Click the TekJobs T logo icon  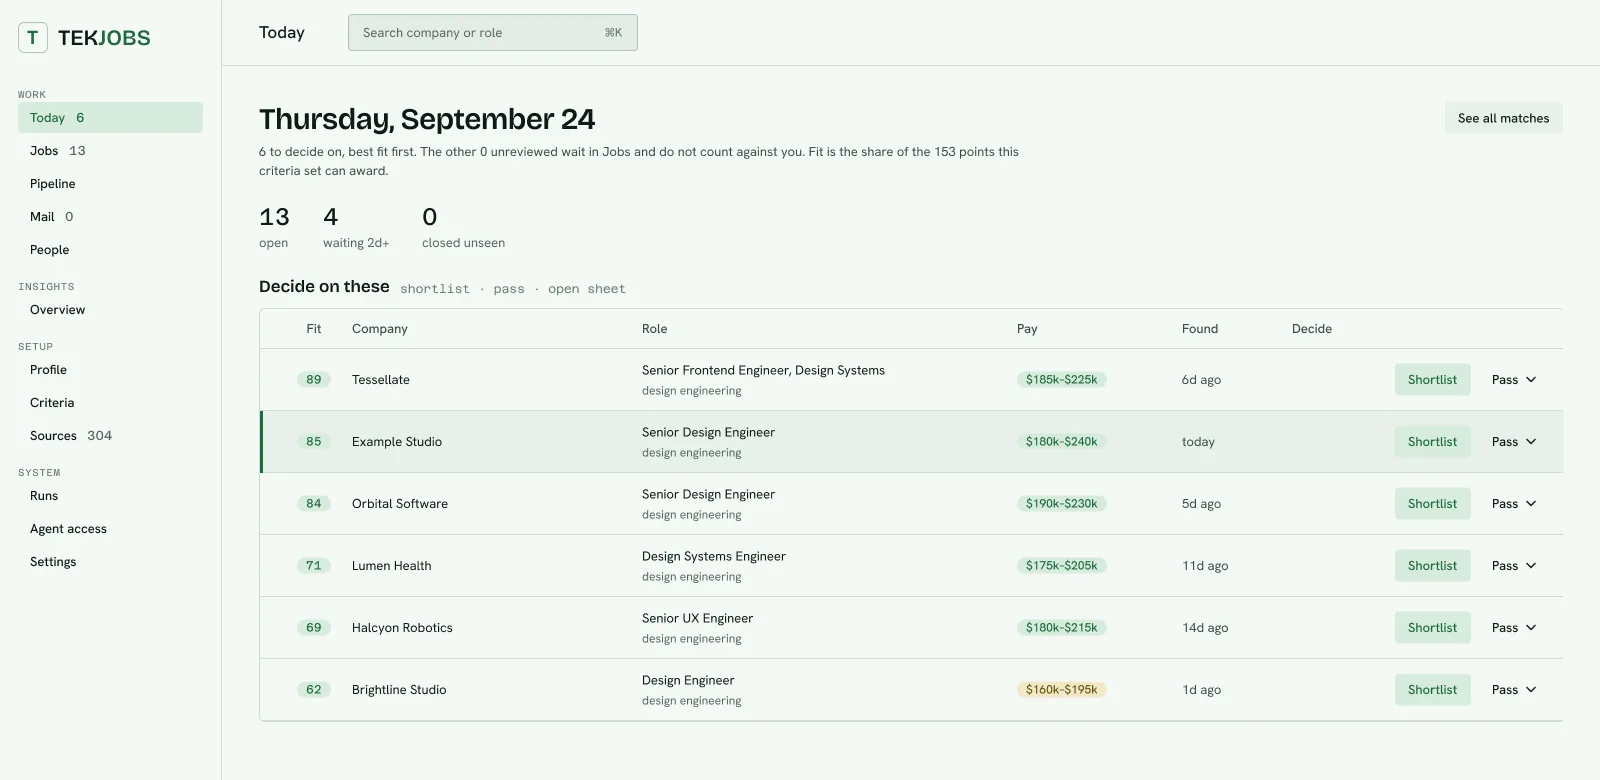pyautogui.click(x=33, y=38)
